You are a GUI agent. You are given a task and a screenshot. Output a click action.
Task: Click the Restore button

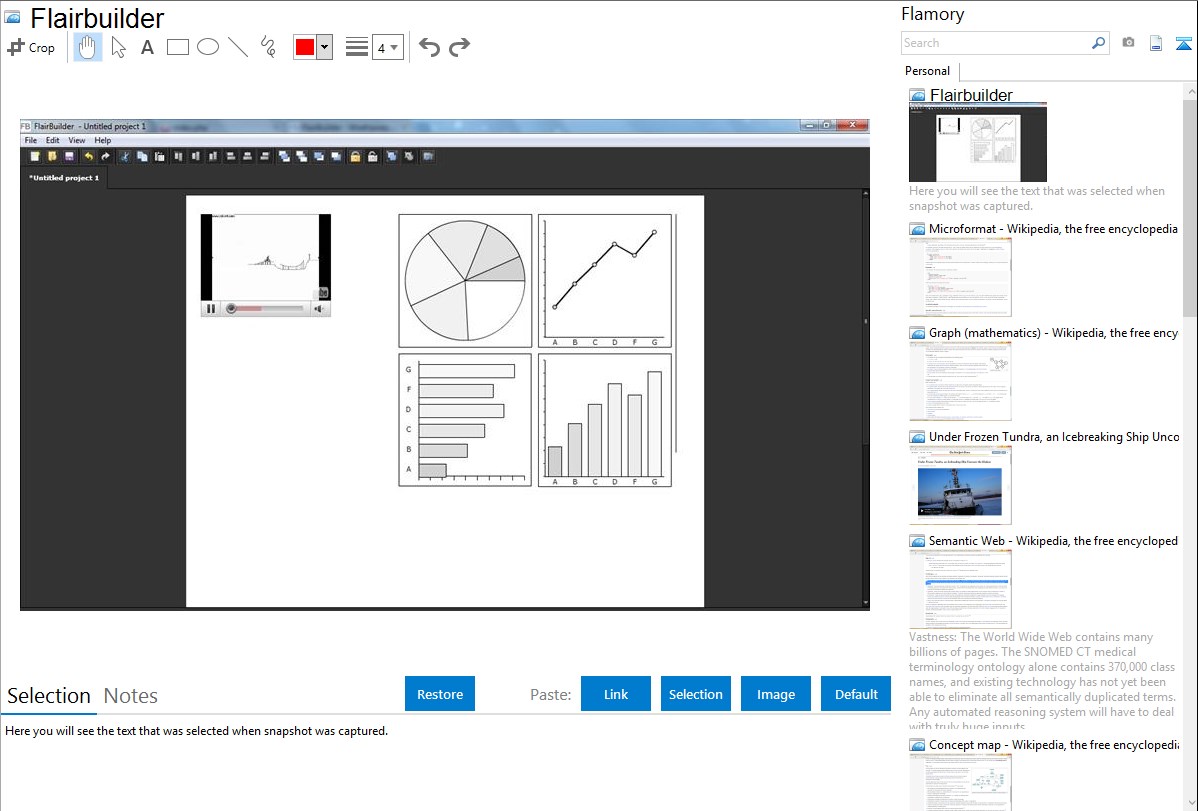click(x=440, y=694)
